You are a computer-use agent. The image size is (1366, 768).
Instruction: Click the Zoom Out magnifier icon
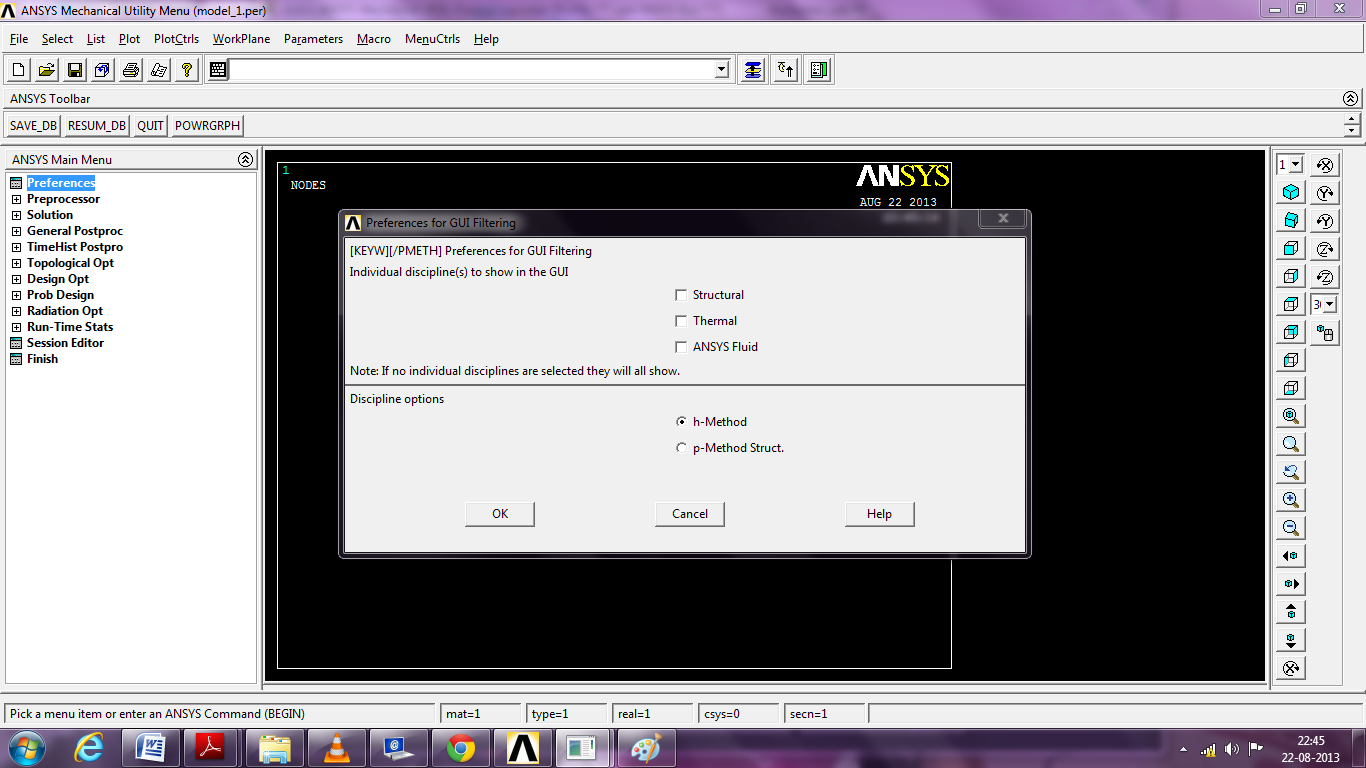point(1291,528)
